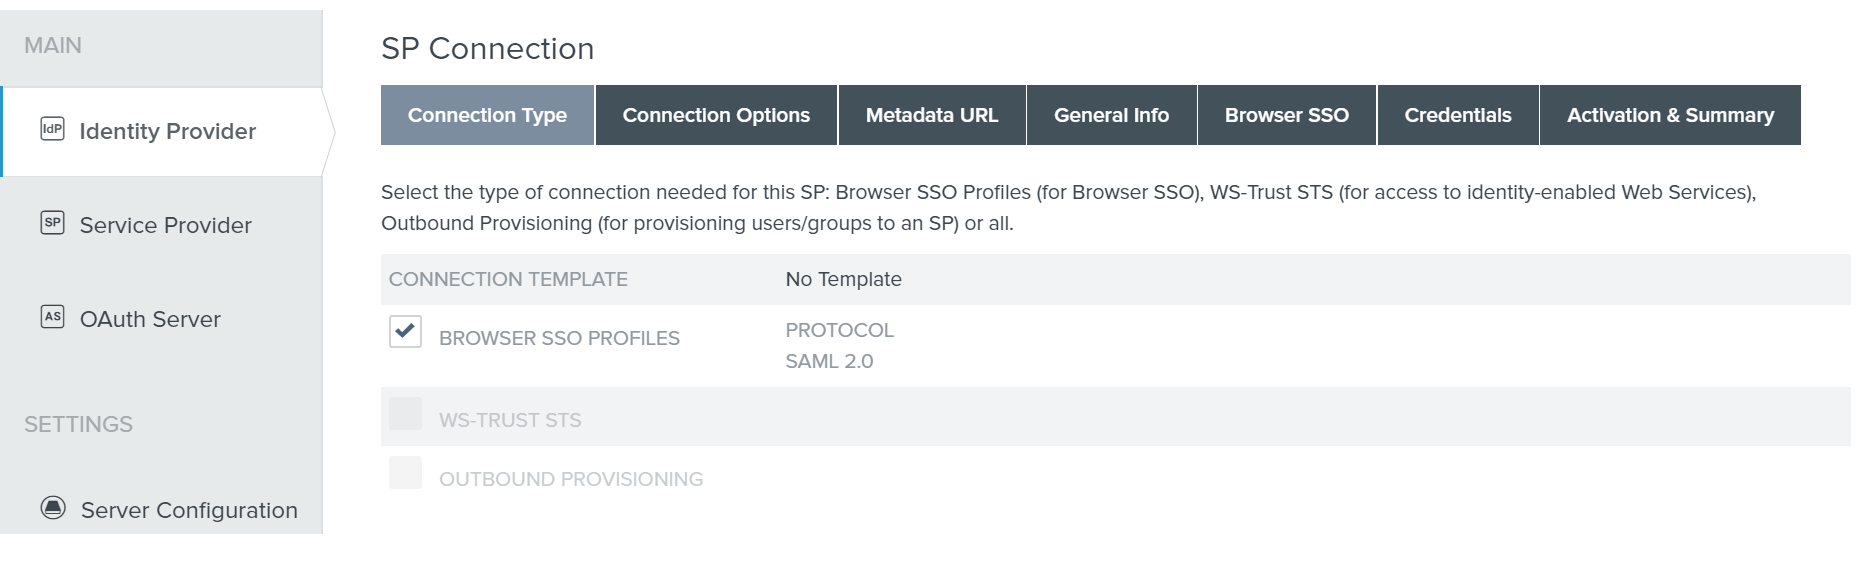
Task: Click the AS icon beside OAuth Server
Action: [52, 317]
